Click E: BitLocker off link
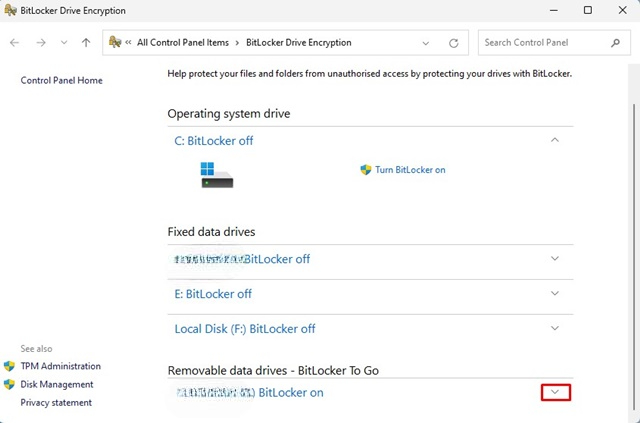640x423 pixels. point(213,294)
